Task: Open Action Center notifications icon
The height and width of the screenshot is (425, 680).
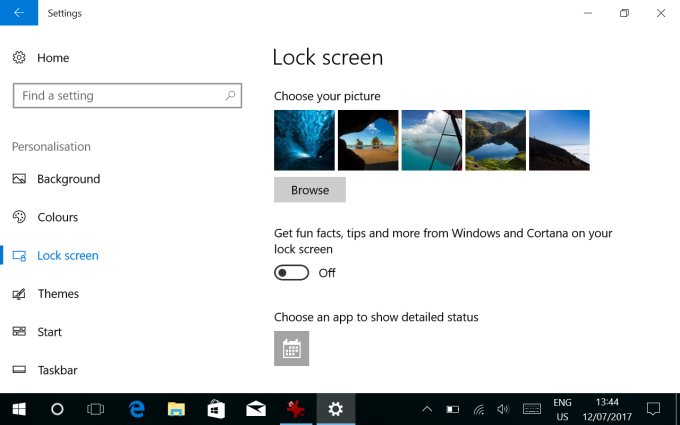Action: tap(653, 409)
